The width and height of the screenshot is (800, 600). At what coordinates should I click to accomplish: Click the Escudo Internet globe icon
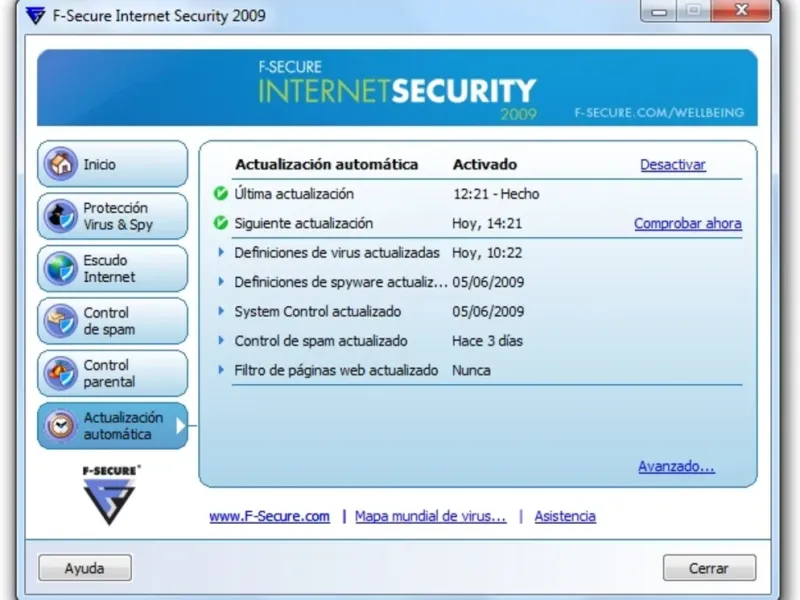(x=61, y=268)
